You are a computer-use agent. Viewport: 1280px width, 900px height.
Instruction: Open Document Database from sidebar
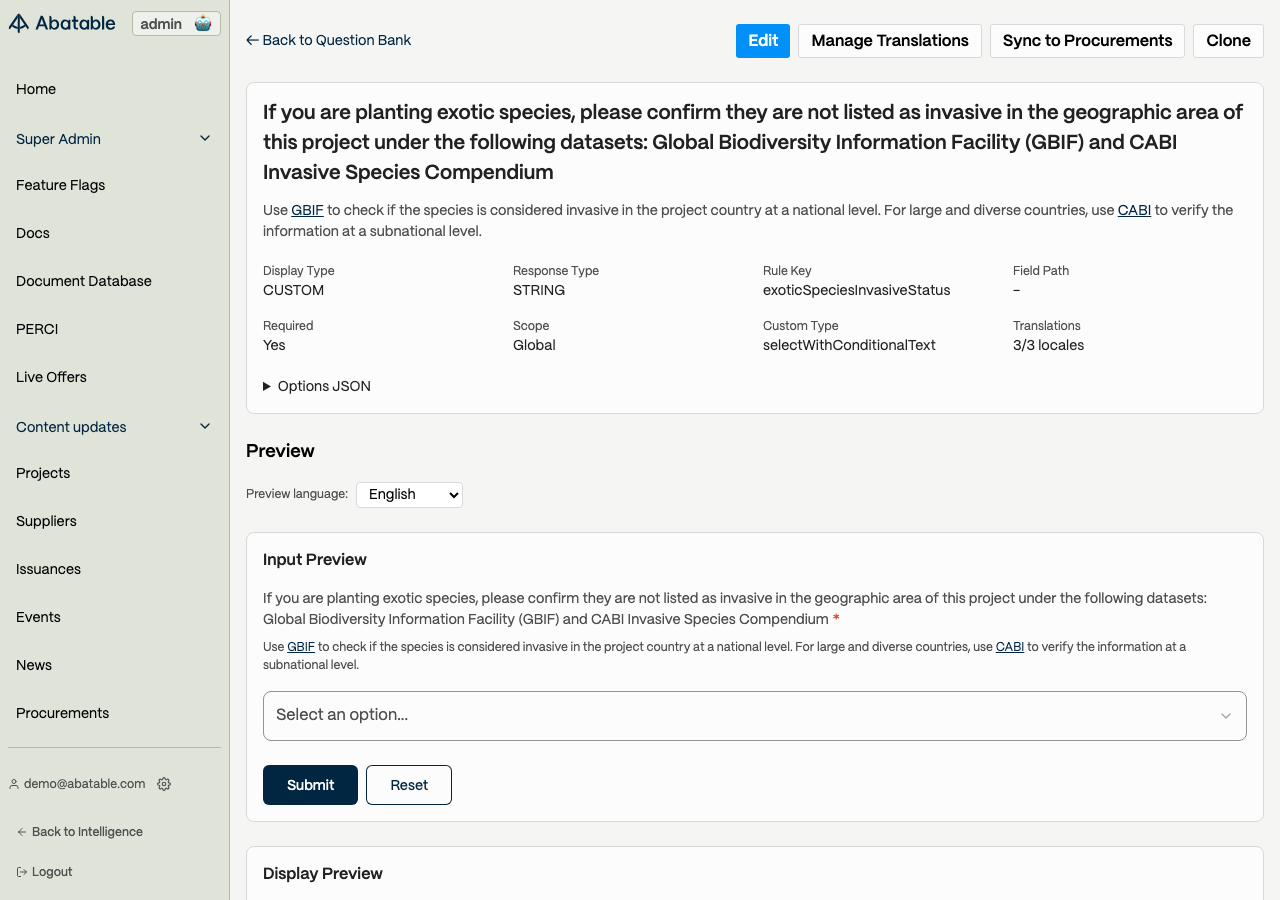(x=84, y=281)
